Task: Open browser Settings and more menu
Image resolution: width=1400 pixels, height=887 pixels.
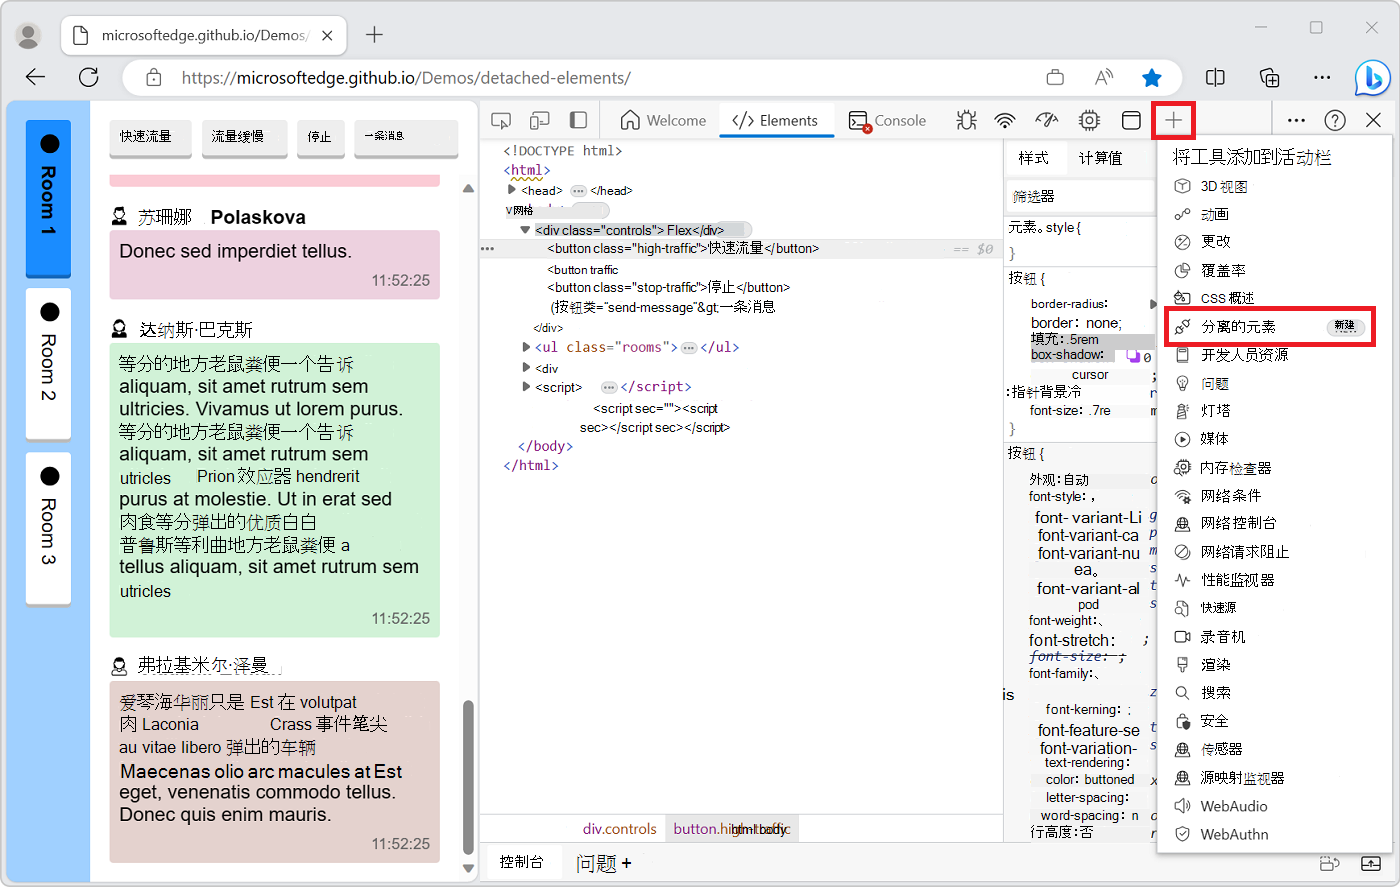Action: click(1322, 78)
